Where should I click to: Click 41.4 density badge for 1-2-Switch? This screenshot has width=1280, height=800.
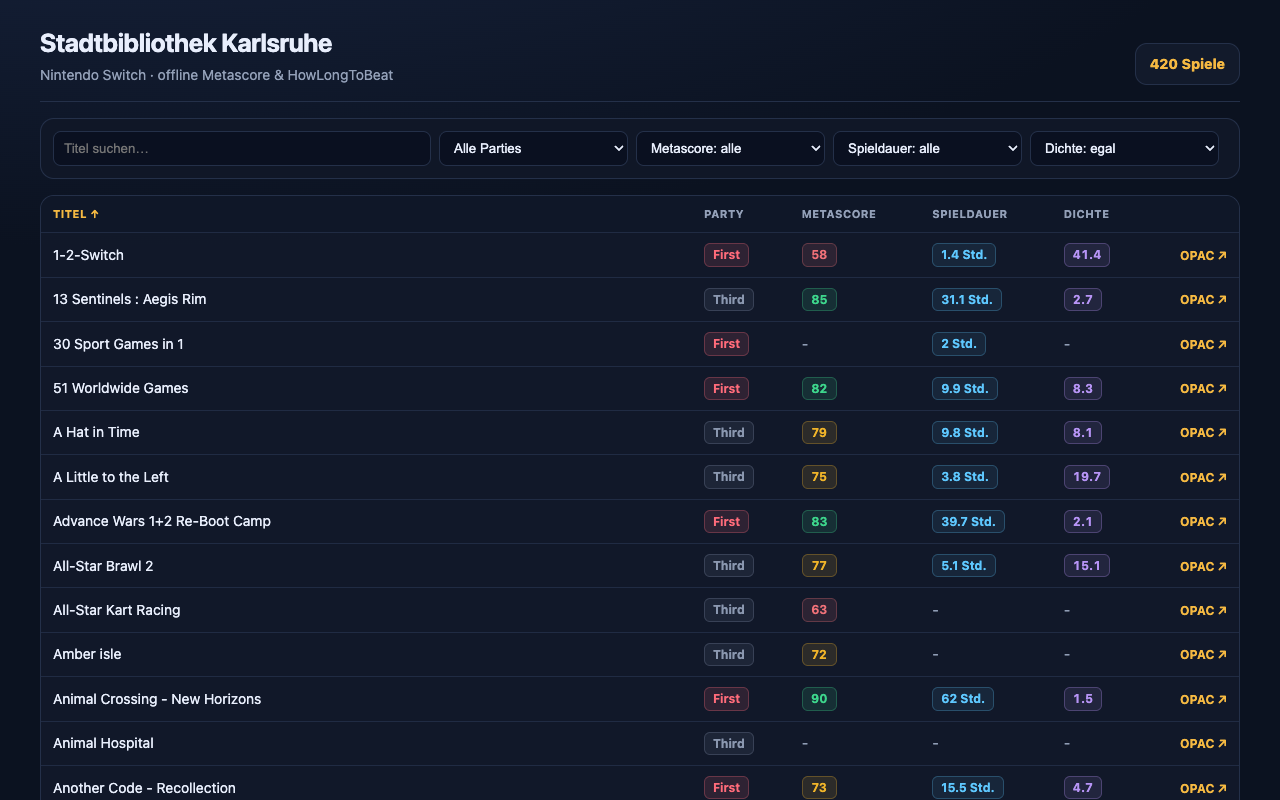click(1086, 255)
